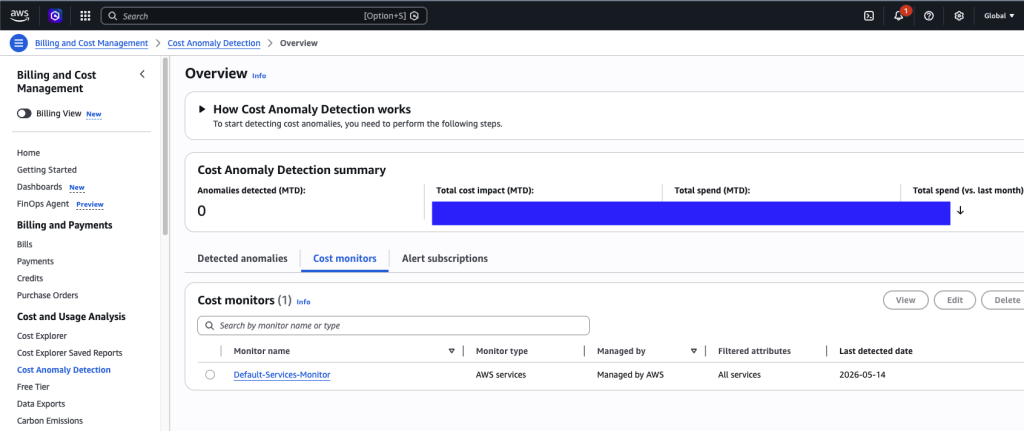
Task: Open the help question mark icon
Action: [929, 16]
